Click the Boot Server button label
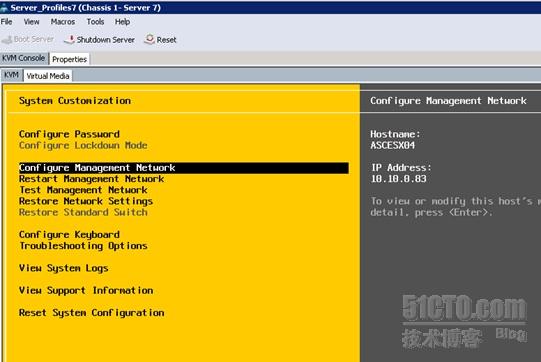Screen dimensions: 541x362 click(x=34, y=39)
